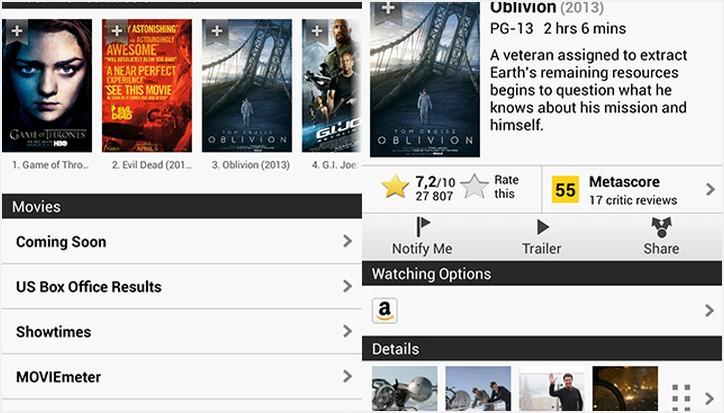Play the Oblivion trailer

[x=542, y=236]
